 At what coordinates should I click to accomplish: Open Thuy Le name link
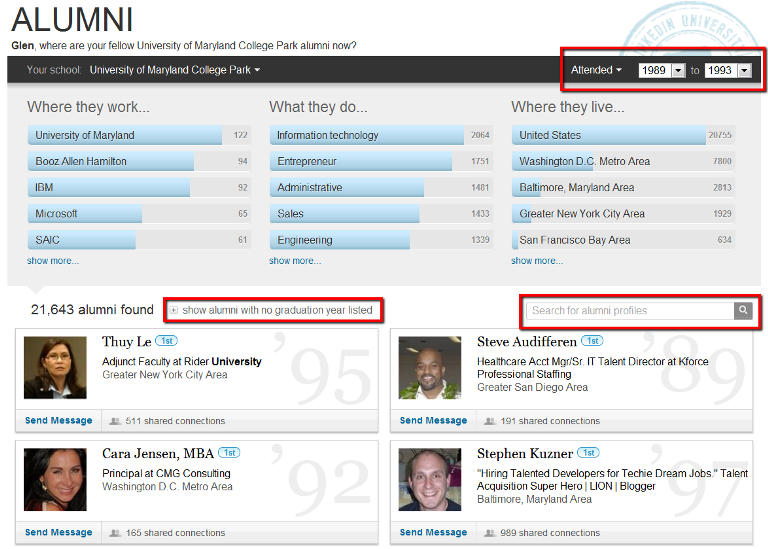[126, 341]
